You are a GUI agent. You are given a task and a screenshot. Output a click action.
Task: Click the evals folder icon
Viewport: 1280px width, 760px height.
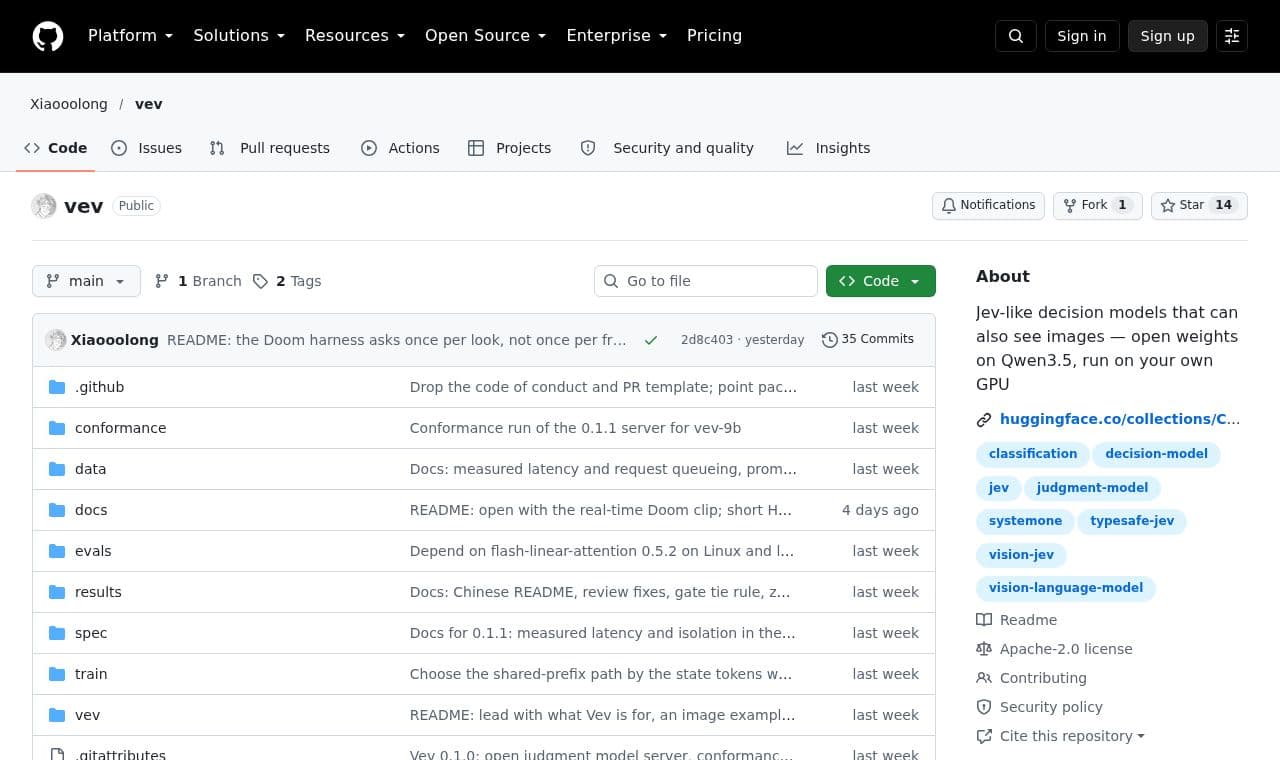point(57,551)
